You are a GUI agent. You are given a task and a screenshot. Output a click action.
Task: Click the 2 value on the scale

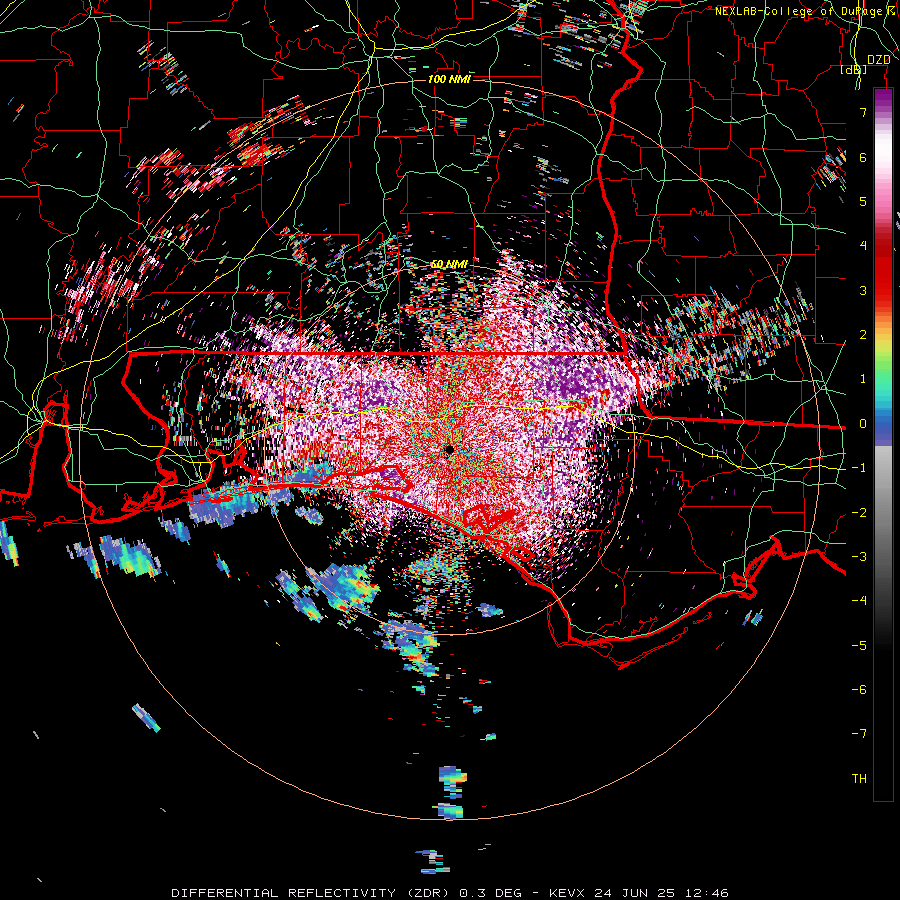click(863, 335)
